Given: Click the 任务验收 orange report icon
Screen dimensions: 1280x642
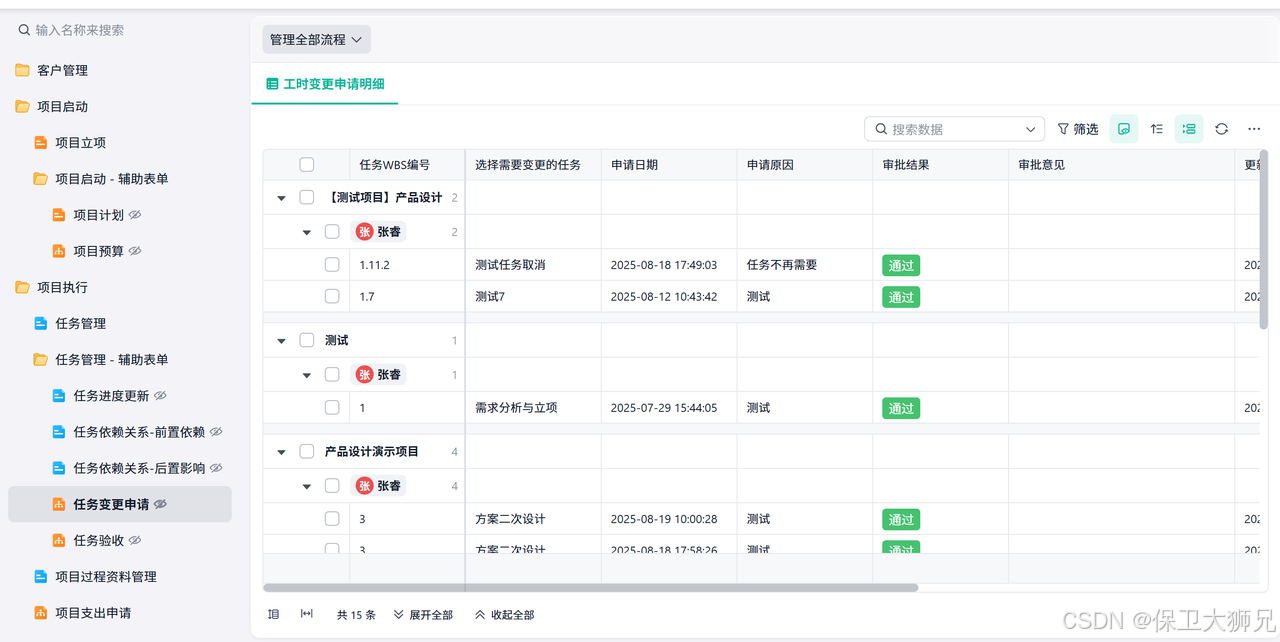Looking at the screenshot, I should click(x=59, y=540).
